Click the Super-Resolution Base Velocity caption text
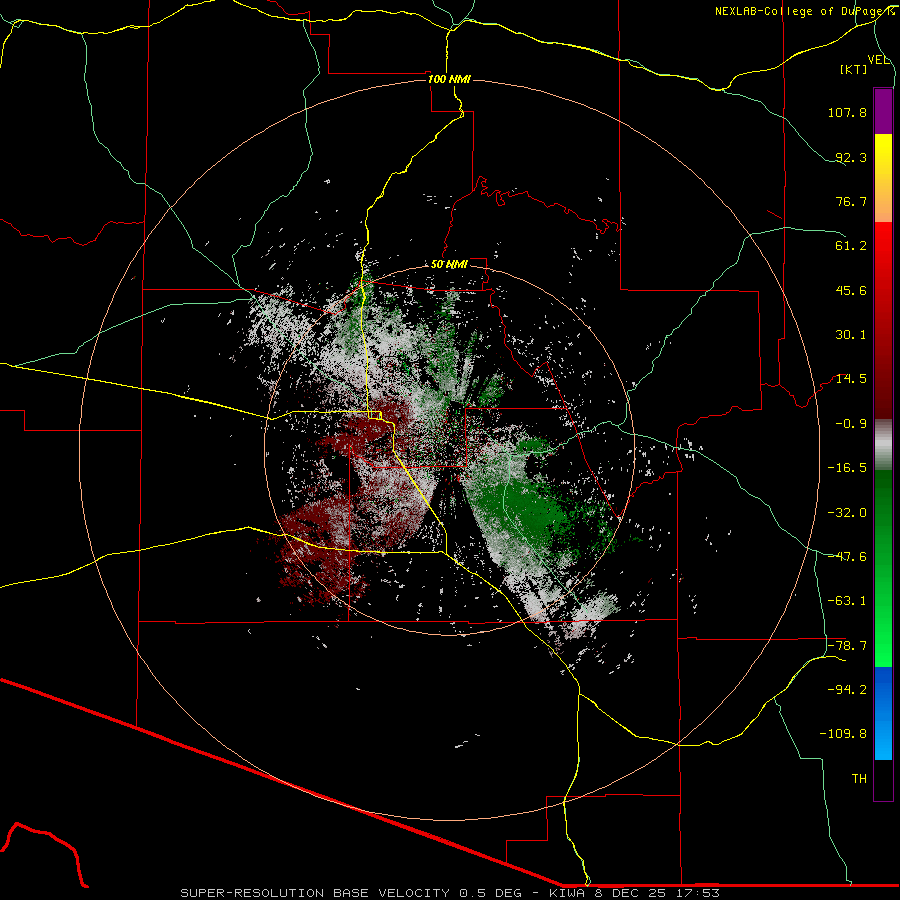The height and width of the screenshot is (900, 900). (x=450, y=893)
